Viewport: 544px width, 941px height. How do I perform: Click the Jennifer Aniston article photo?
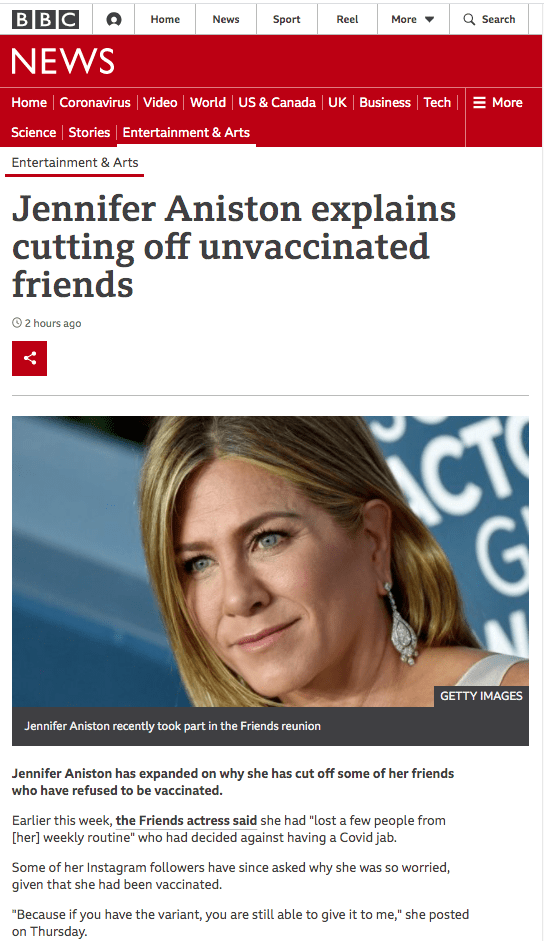point(270,561)
